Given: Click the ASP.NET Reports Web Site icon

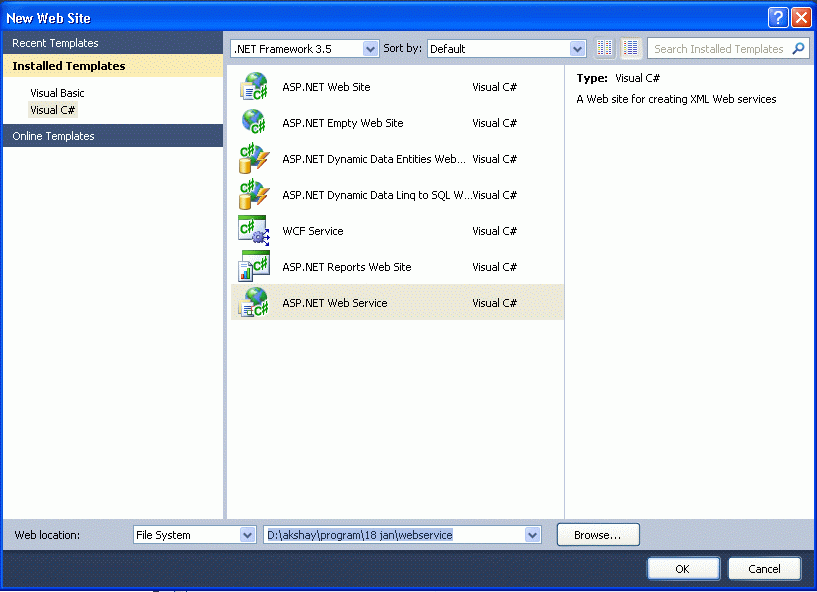Looking at the screenshot, I should click(254, 266).
